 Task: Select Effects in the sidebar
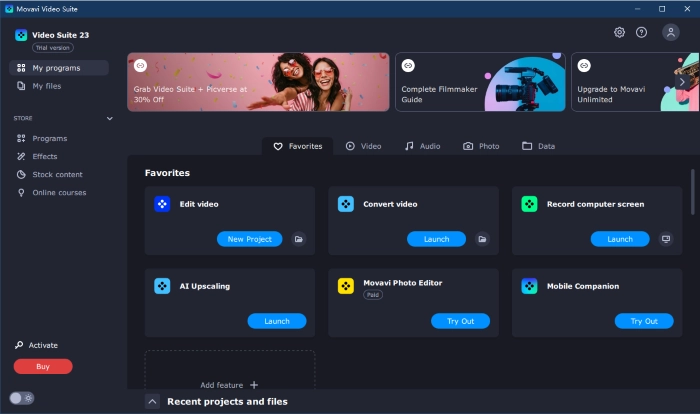coord(45,156)
